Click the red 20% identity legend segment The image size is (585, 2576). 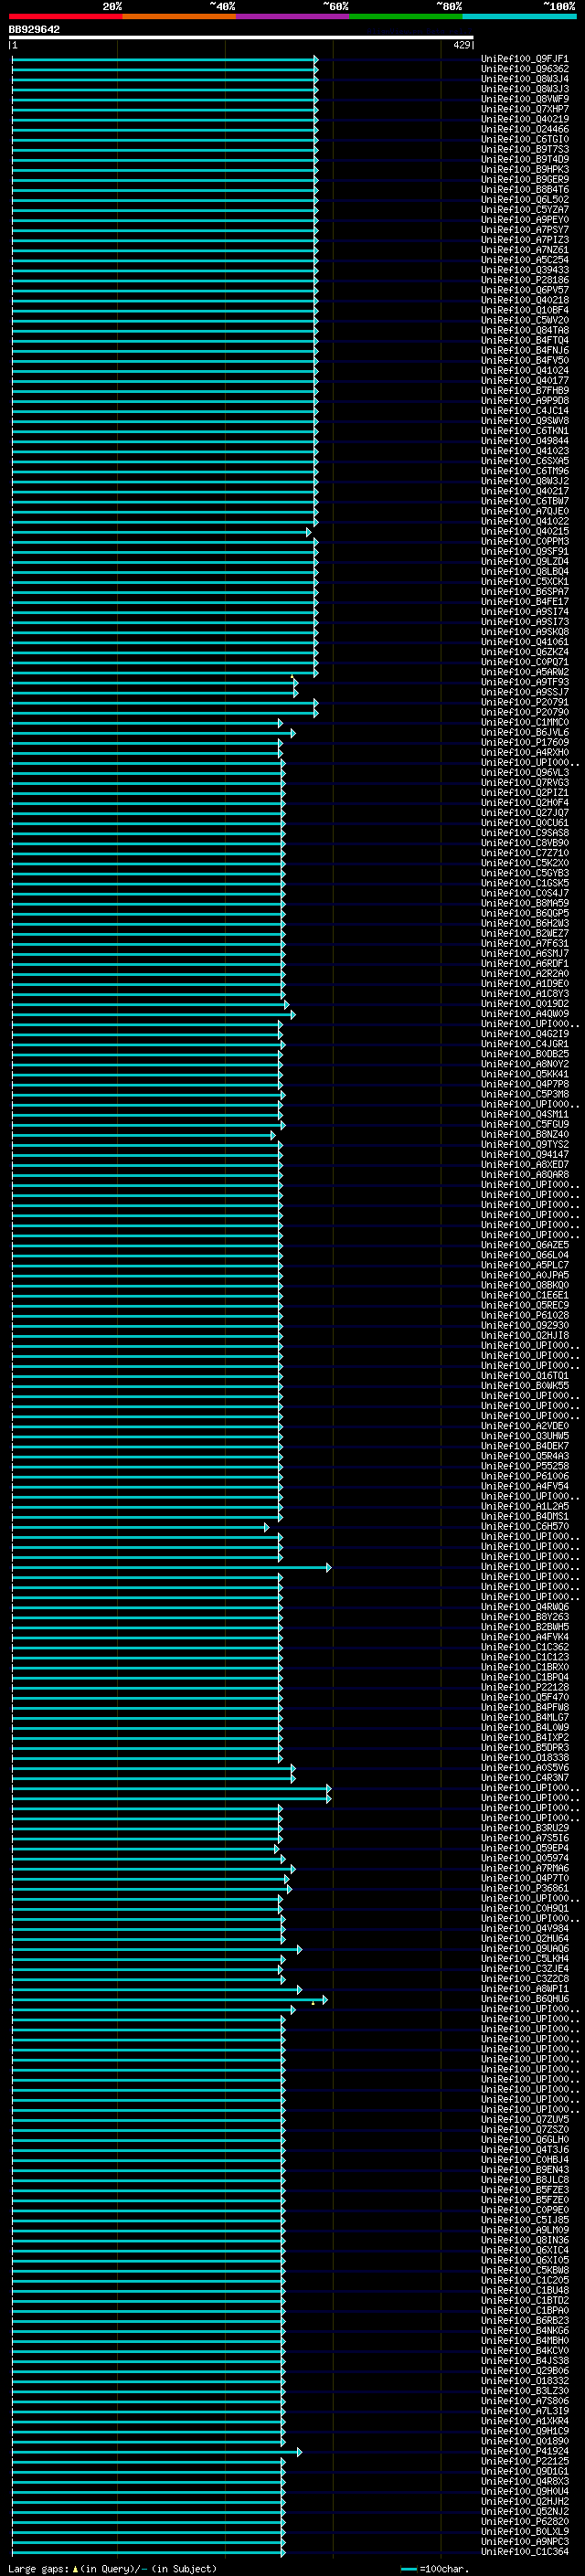[65, 17]
